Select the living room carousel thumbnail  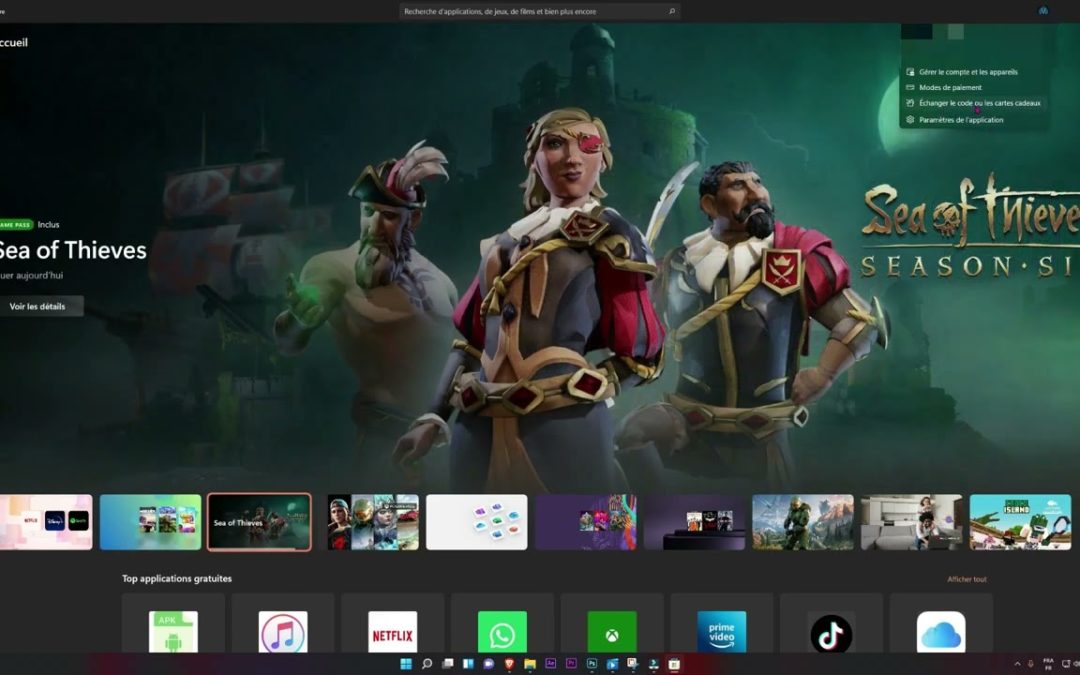coord(911,522)
